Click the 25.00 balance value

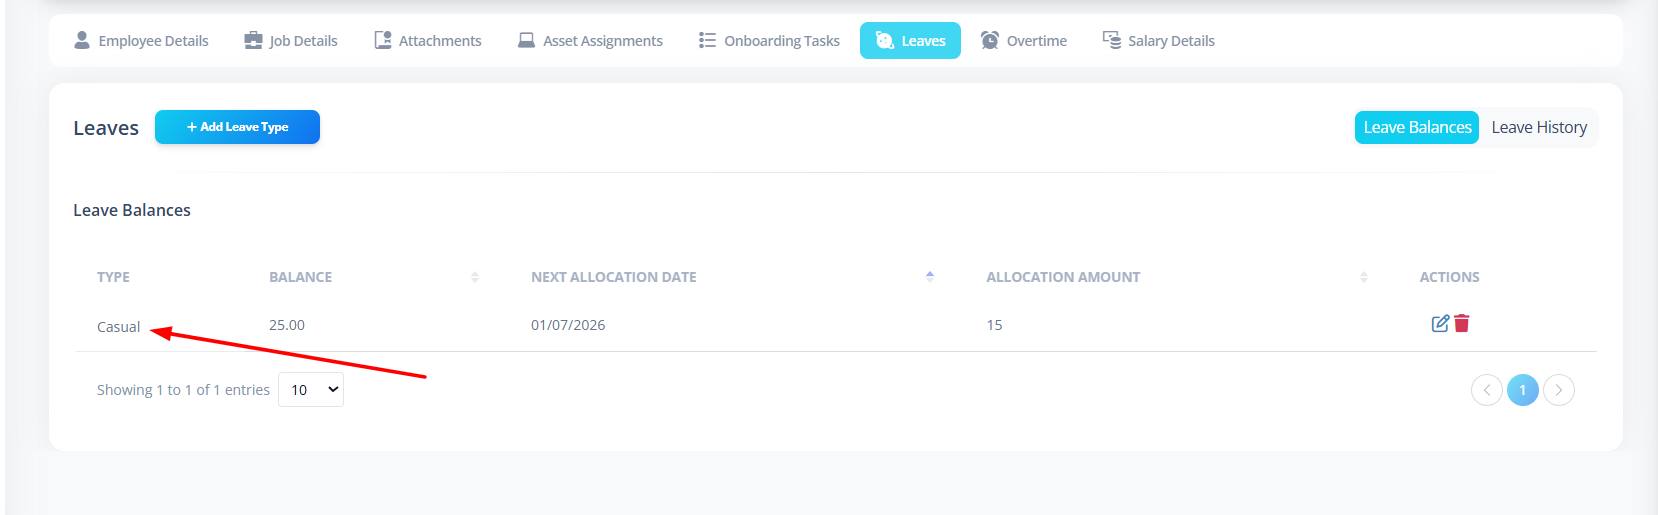287,325
